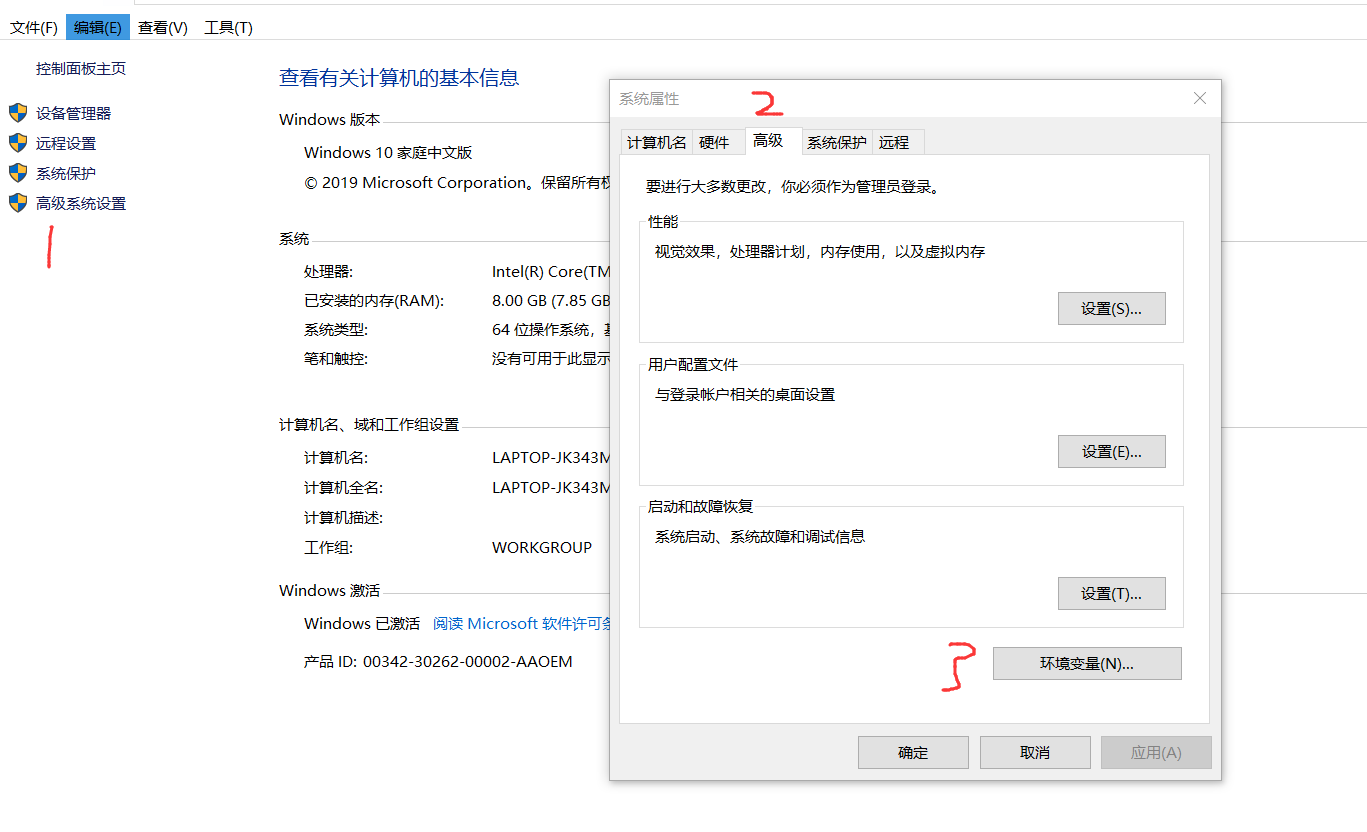Screen dimensions: 1367x832
Task: Open the 工具 menu
Action: coord(227,27)
